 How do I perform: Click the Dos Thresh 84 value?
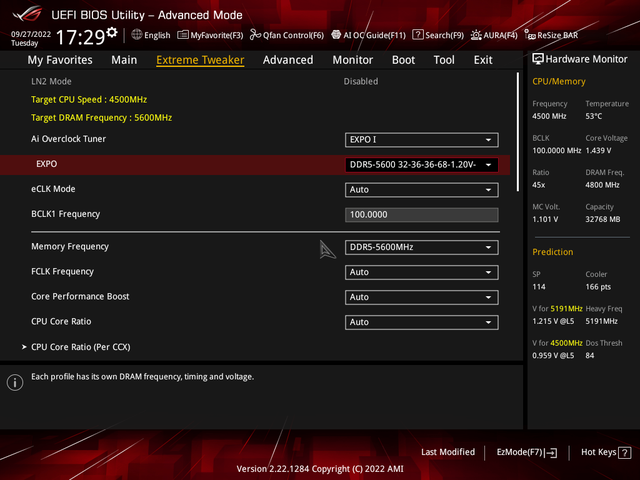click(x=589, y=356)
